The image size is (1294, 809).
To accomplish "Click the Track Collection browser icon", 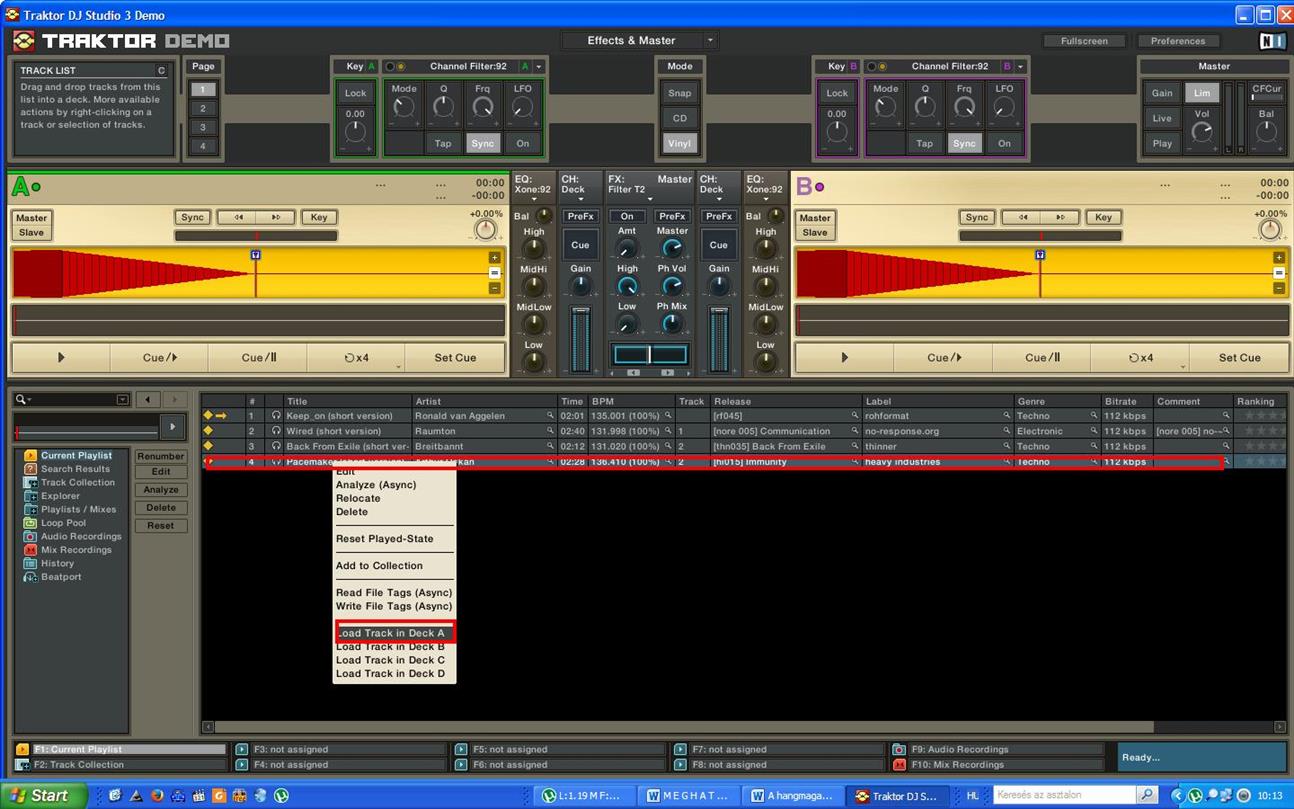I will coord(31,483).
